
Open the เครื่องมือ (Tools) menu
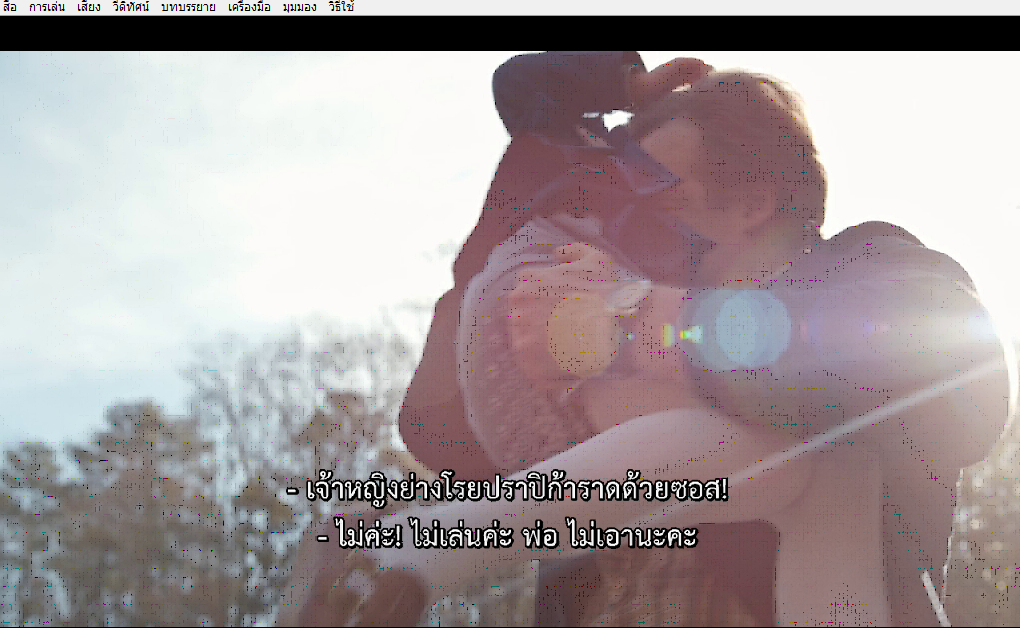pos(249,7)
